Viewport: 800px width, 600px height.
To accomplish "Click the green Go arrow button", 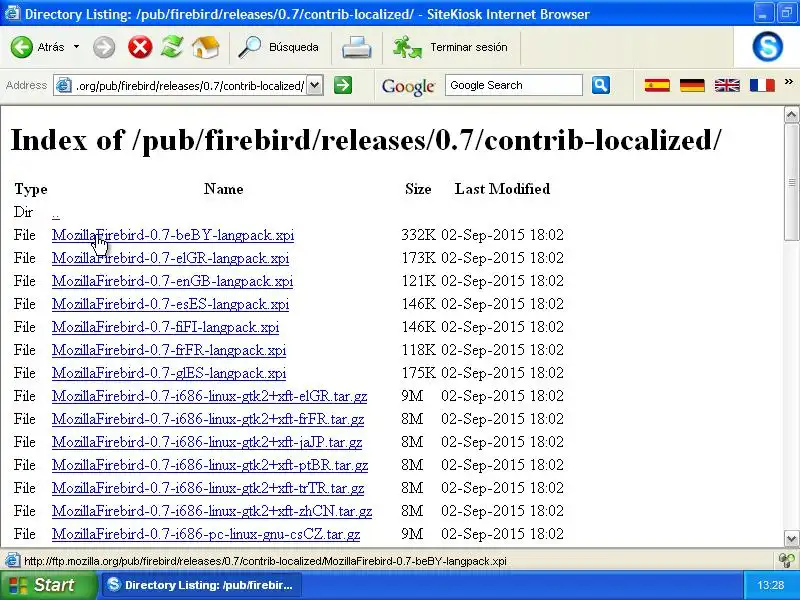I will point(343,85).
